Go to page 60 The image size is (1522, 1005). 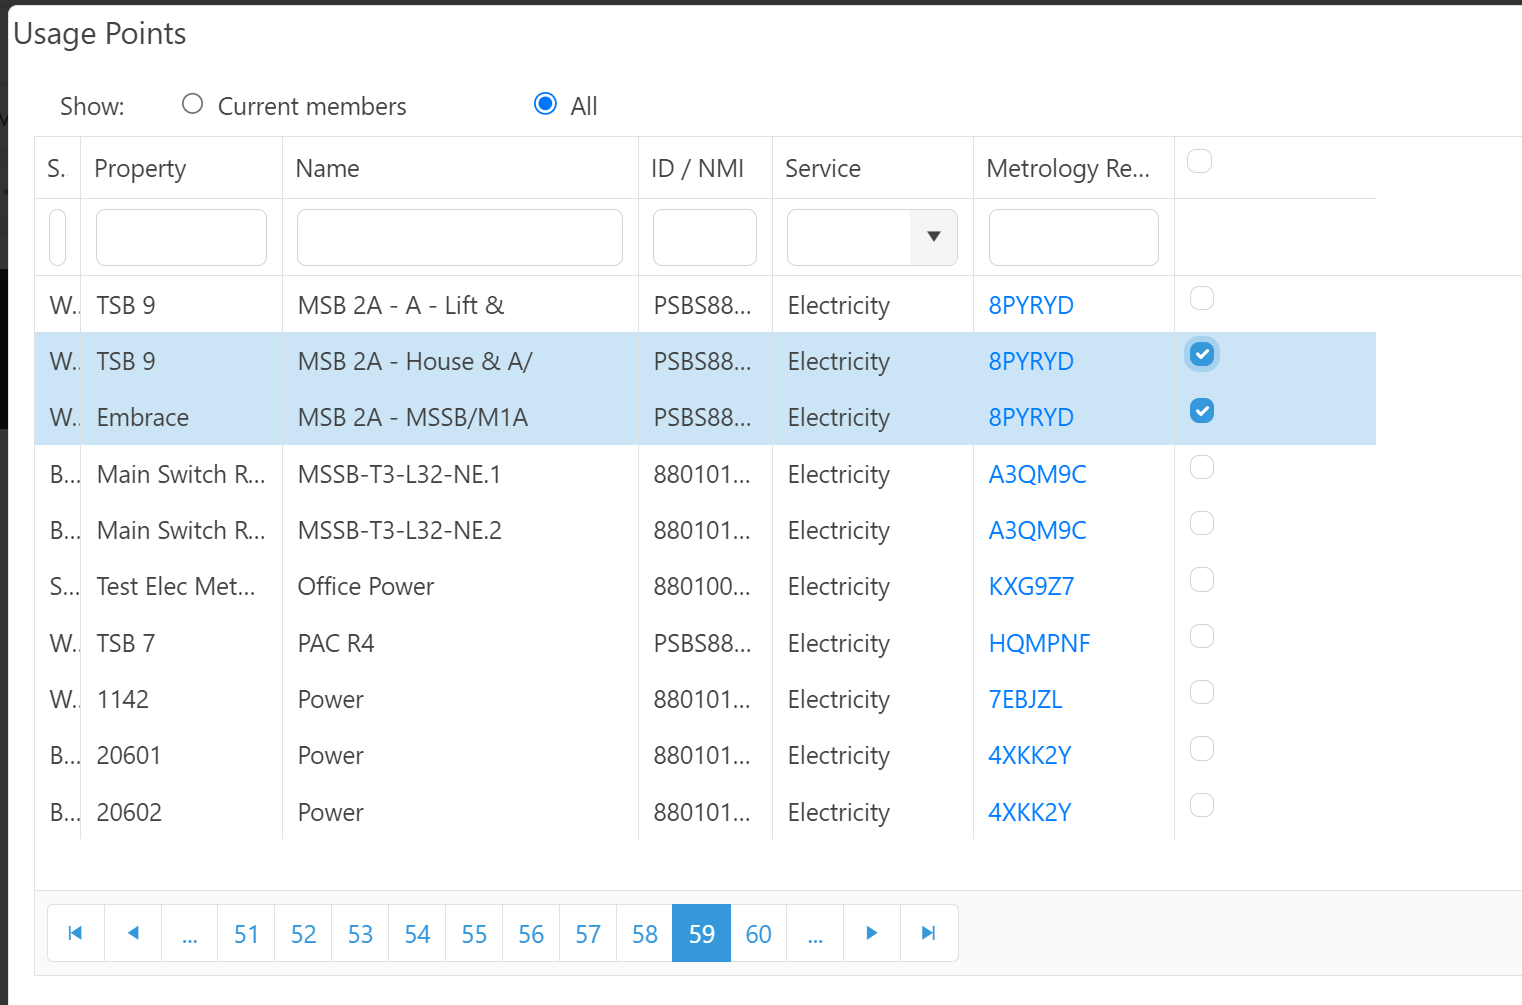pos(758,933)
